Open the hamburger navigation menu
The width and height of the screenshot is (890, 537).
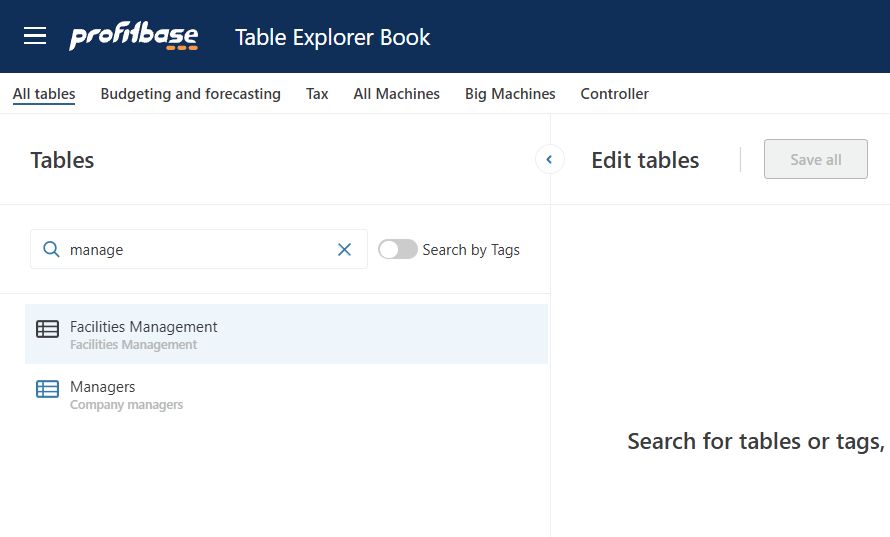[35, 37]
